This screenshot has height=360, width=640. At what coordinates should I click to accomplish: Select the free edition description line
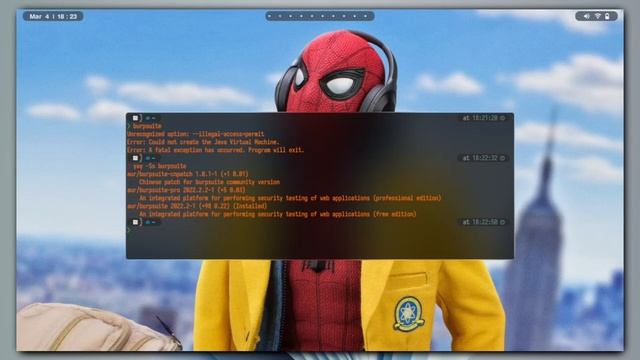coord(278,214)
